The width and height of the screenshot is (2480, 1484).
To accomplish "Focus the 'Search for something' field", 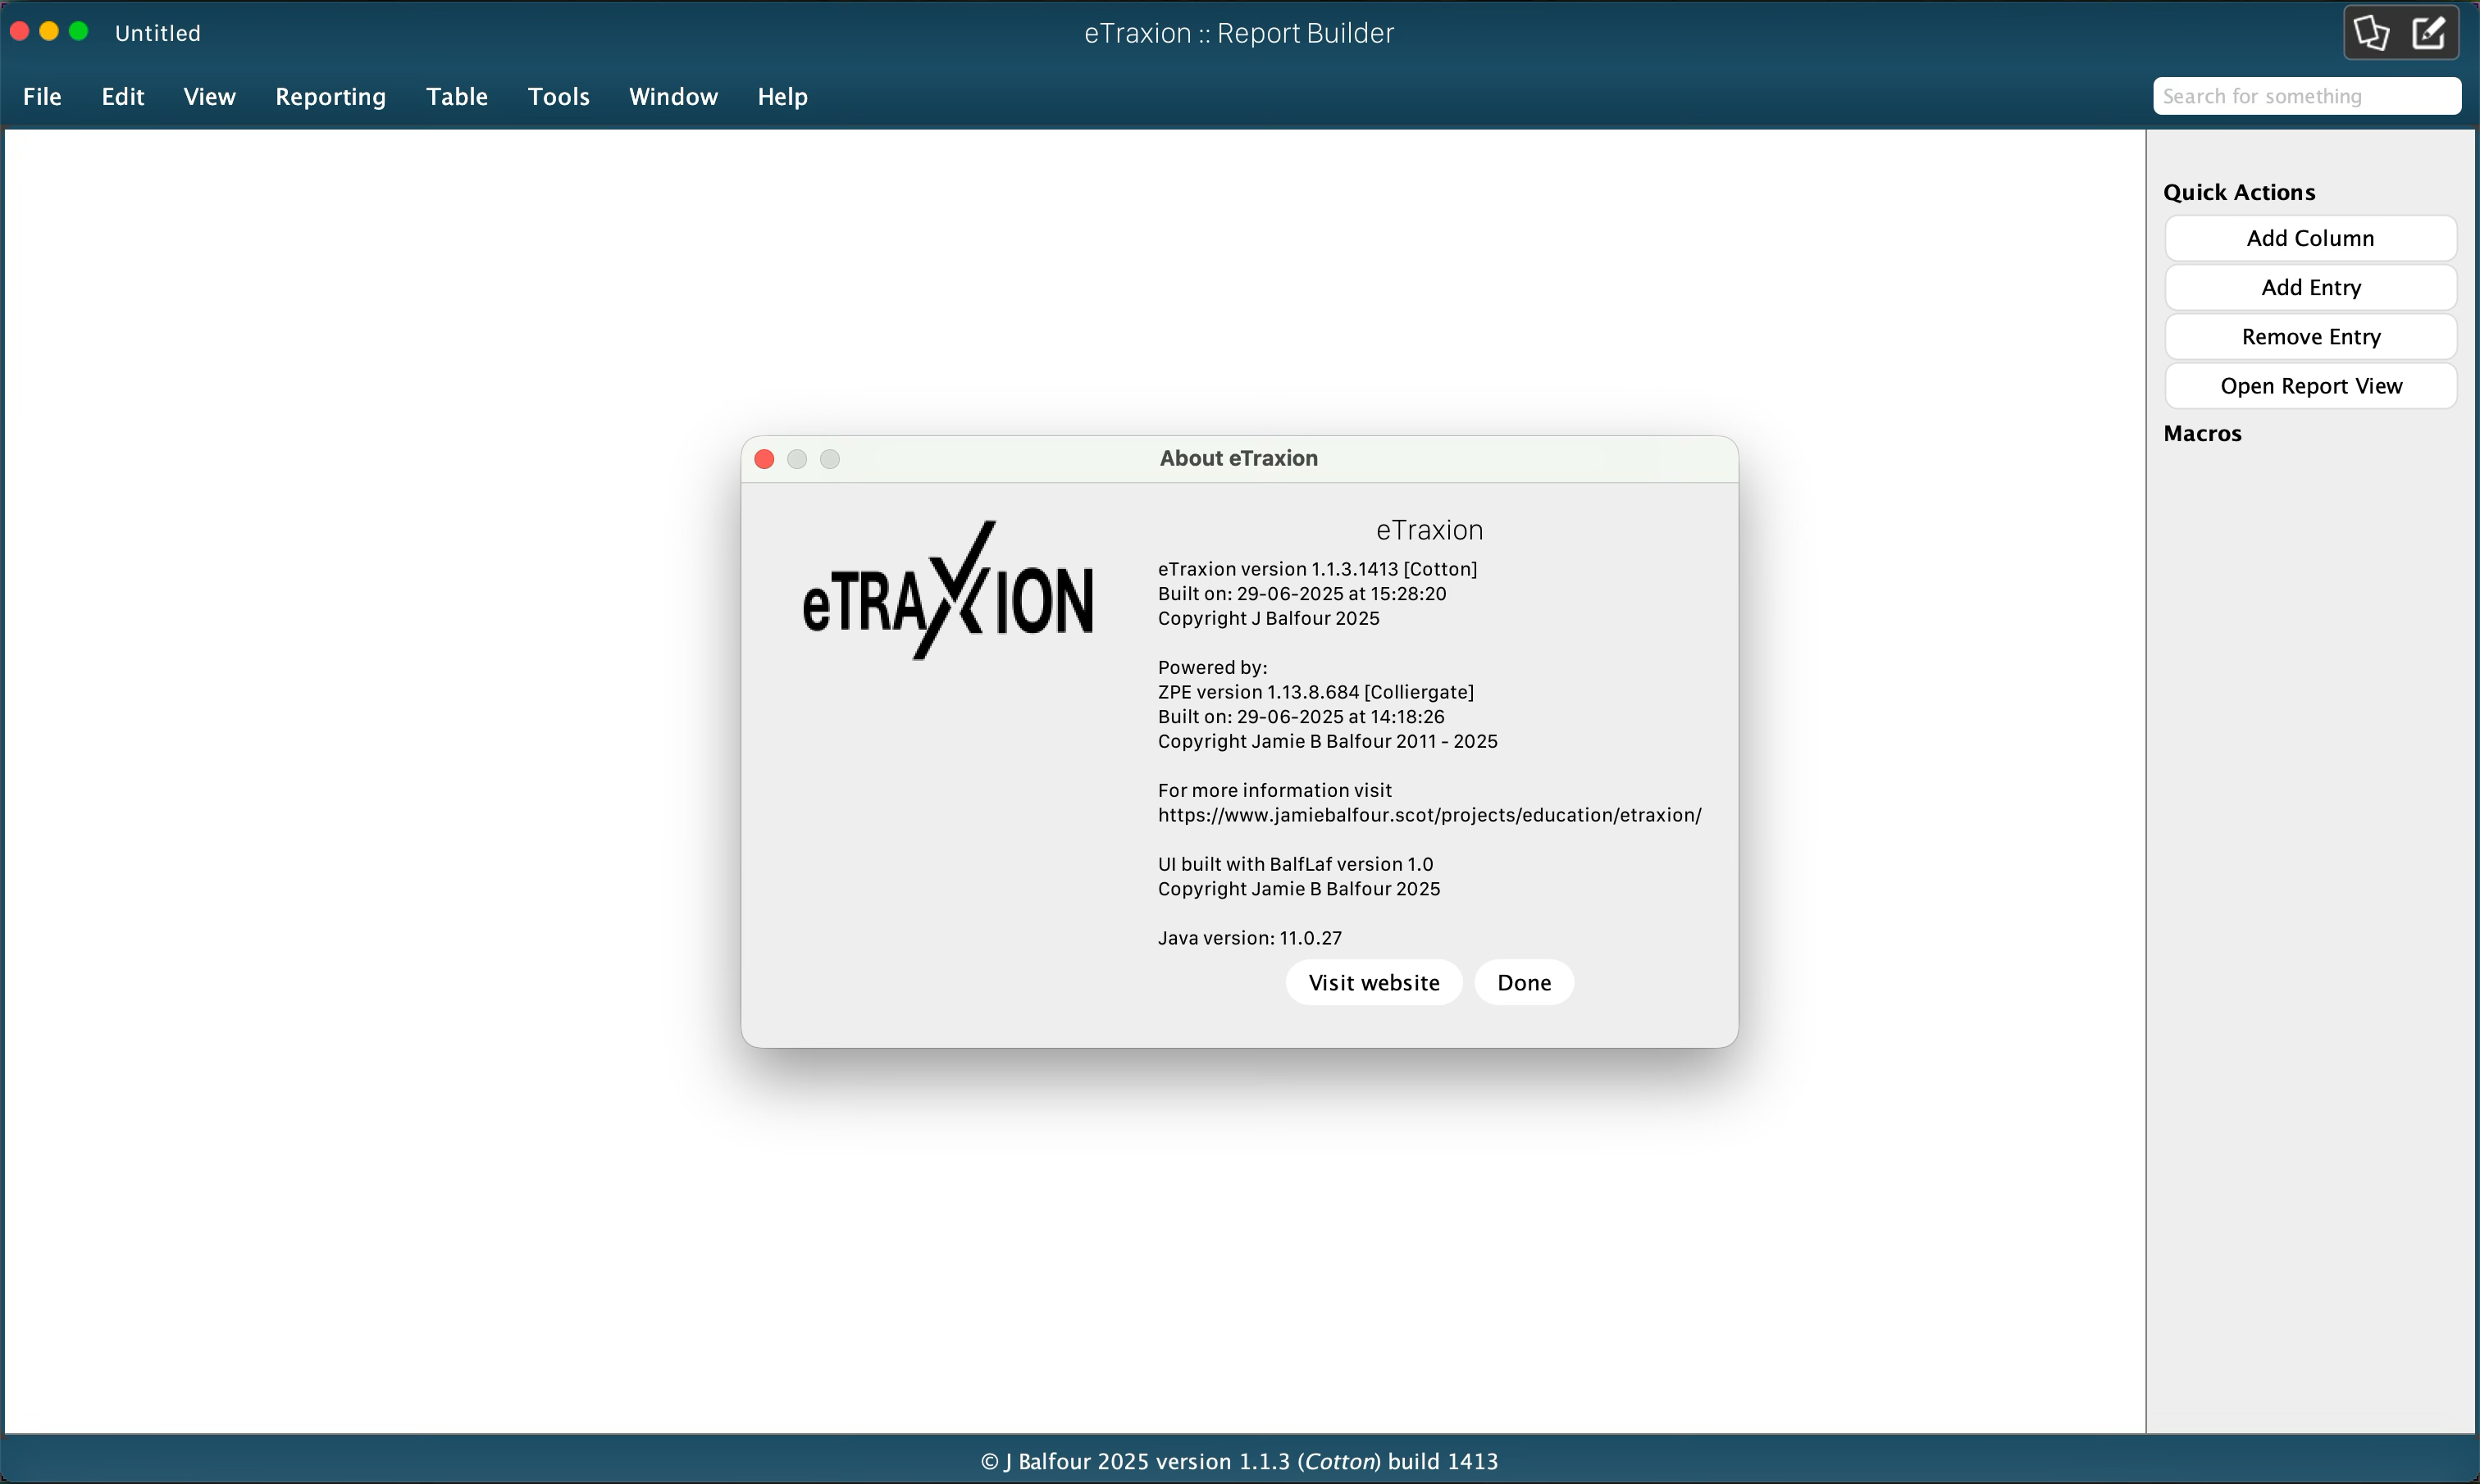I will point(2307,96).
